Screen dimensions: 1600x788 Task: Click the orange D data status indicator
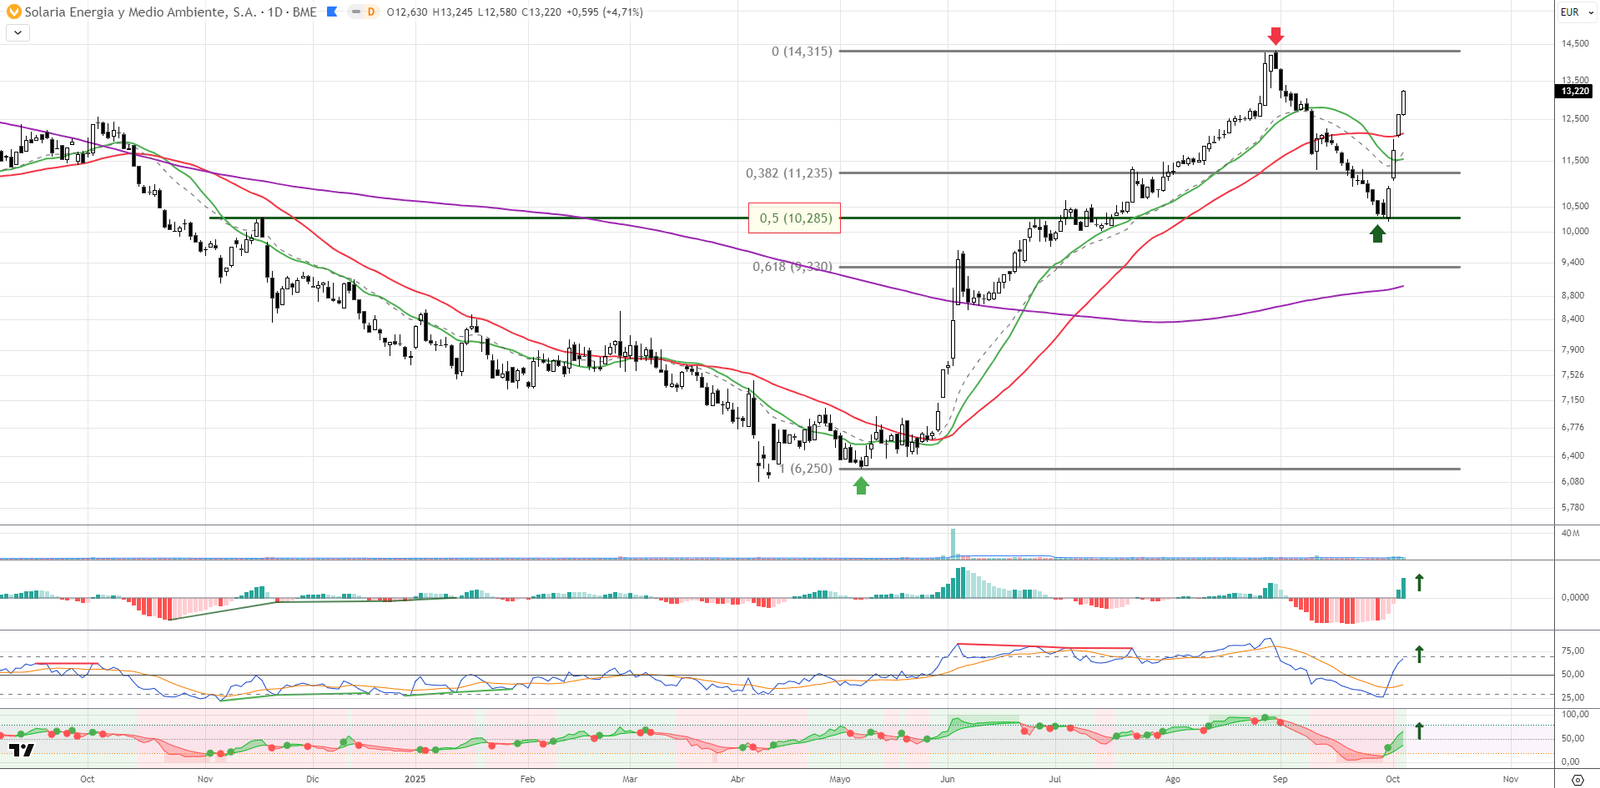371,12
